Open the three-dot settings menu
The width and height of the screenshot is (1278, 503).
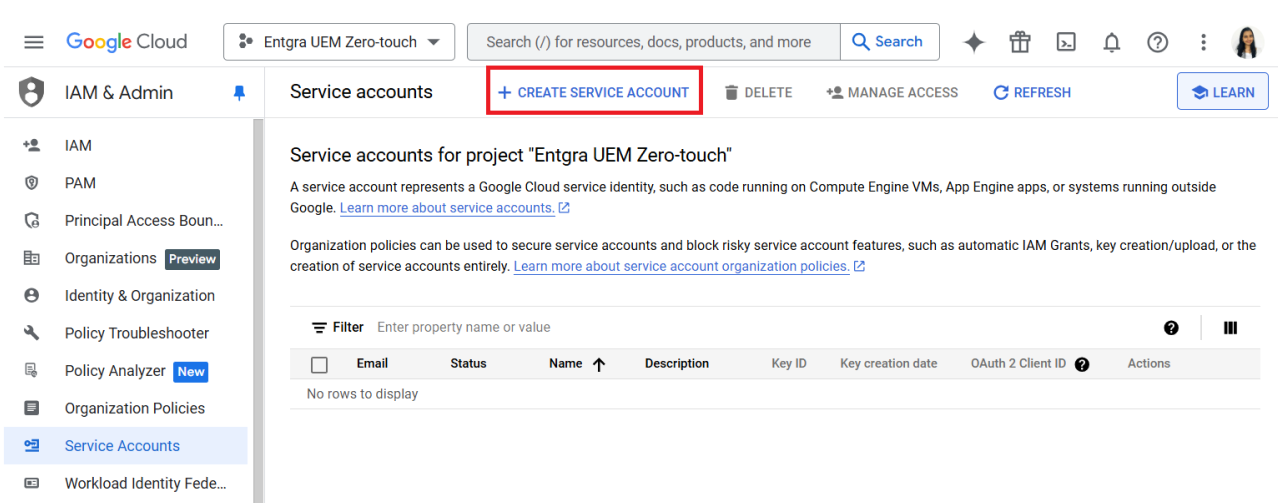(1204, 42)
